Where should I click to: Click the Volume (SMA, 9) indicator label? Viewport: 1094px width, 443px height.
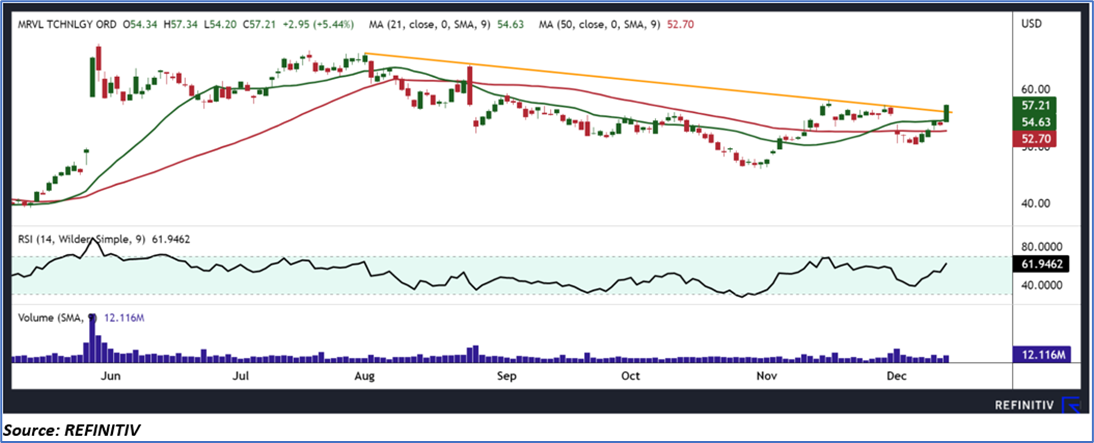pos(58,318)
